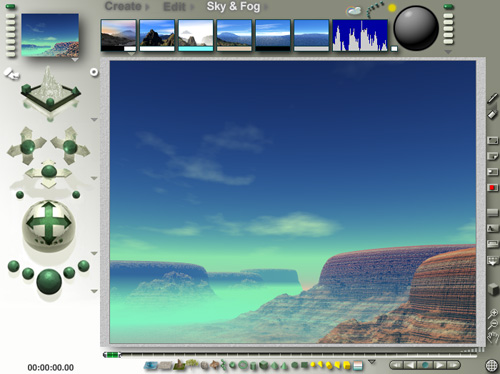Select the hand pan tool
500x374 pixels.
(x=493, y=337)
